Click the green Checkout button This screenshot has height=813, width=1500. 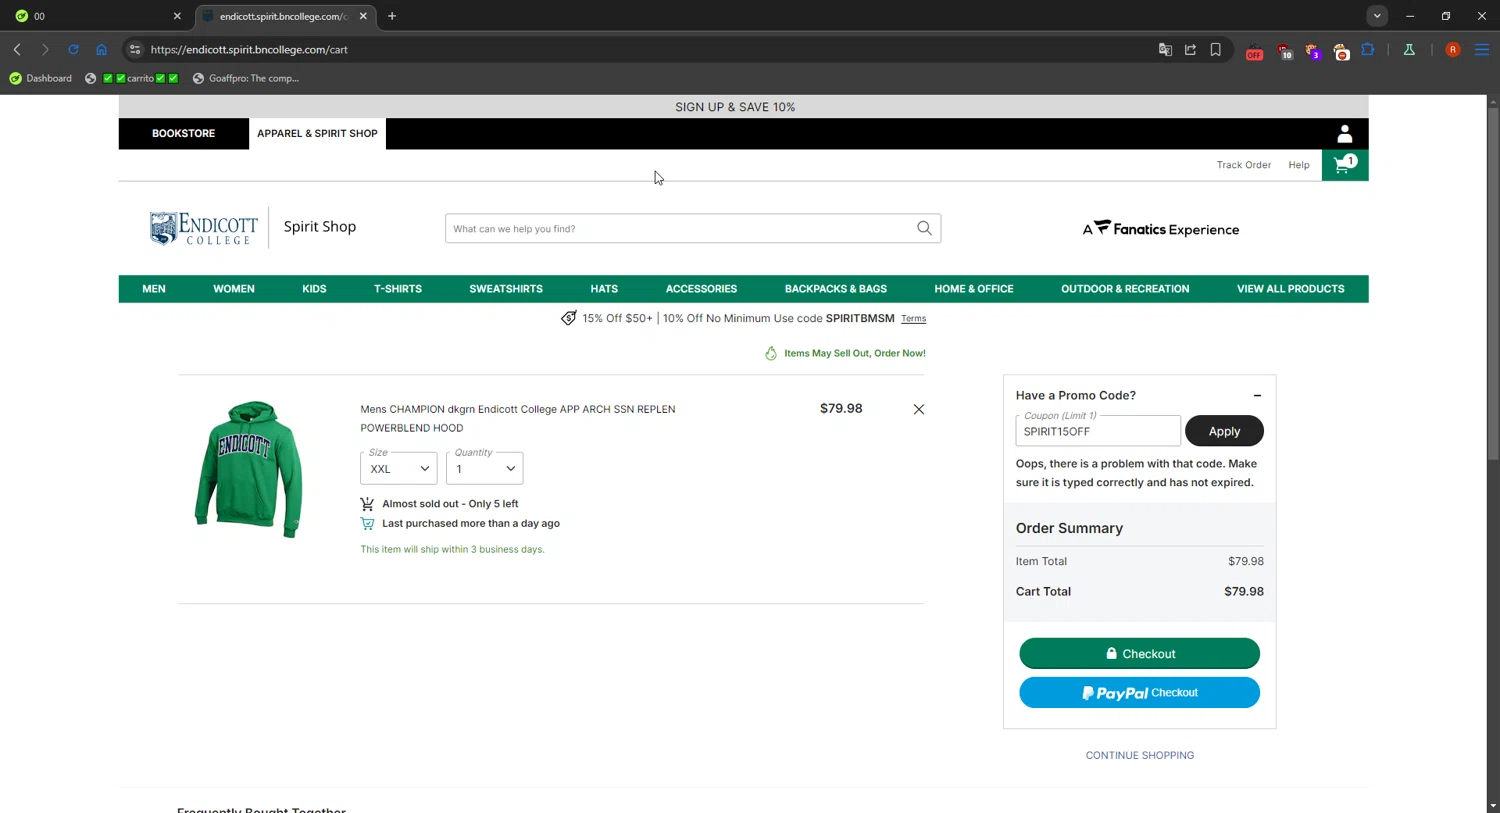click(1139, 653)
